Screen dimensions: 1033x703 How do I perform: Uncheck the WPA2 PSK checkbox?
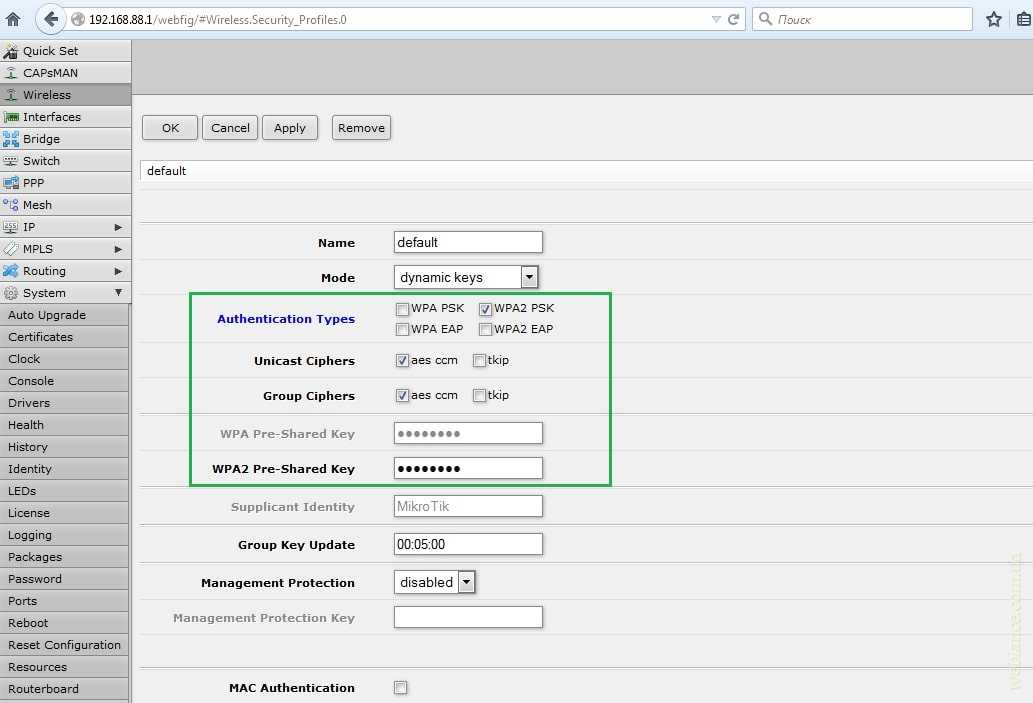point(485,309)
